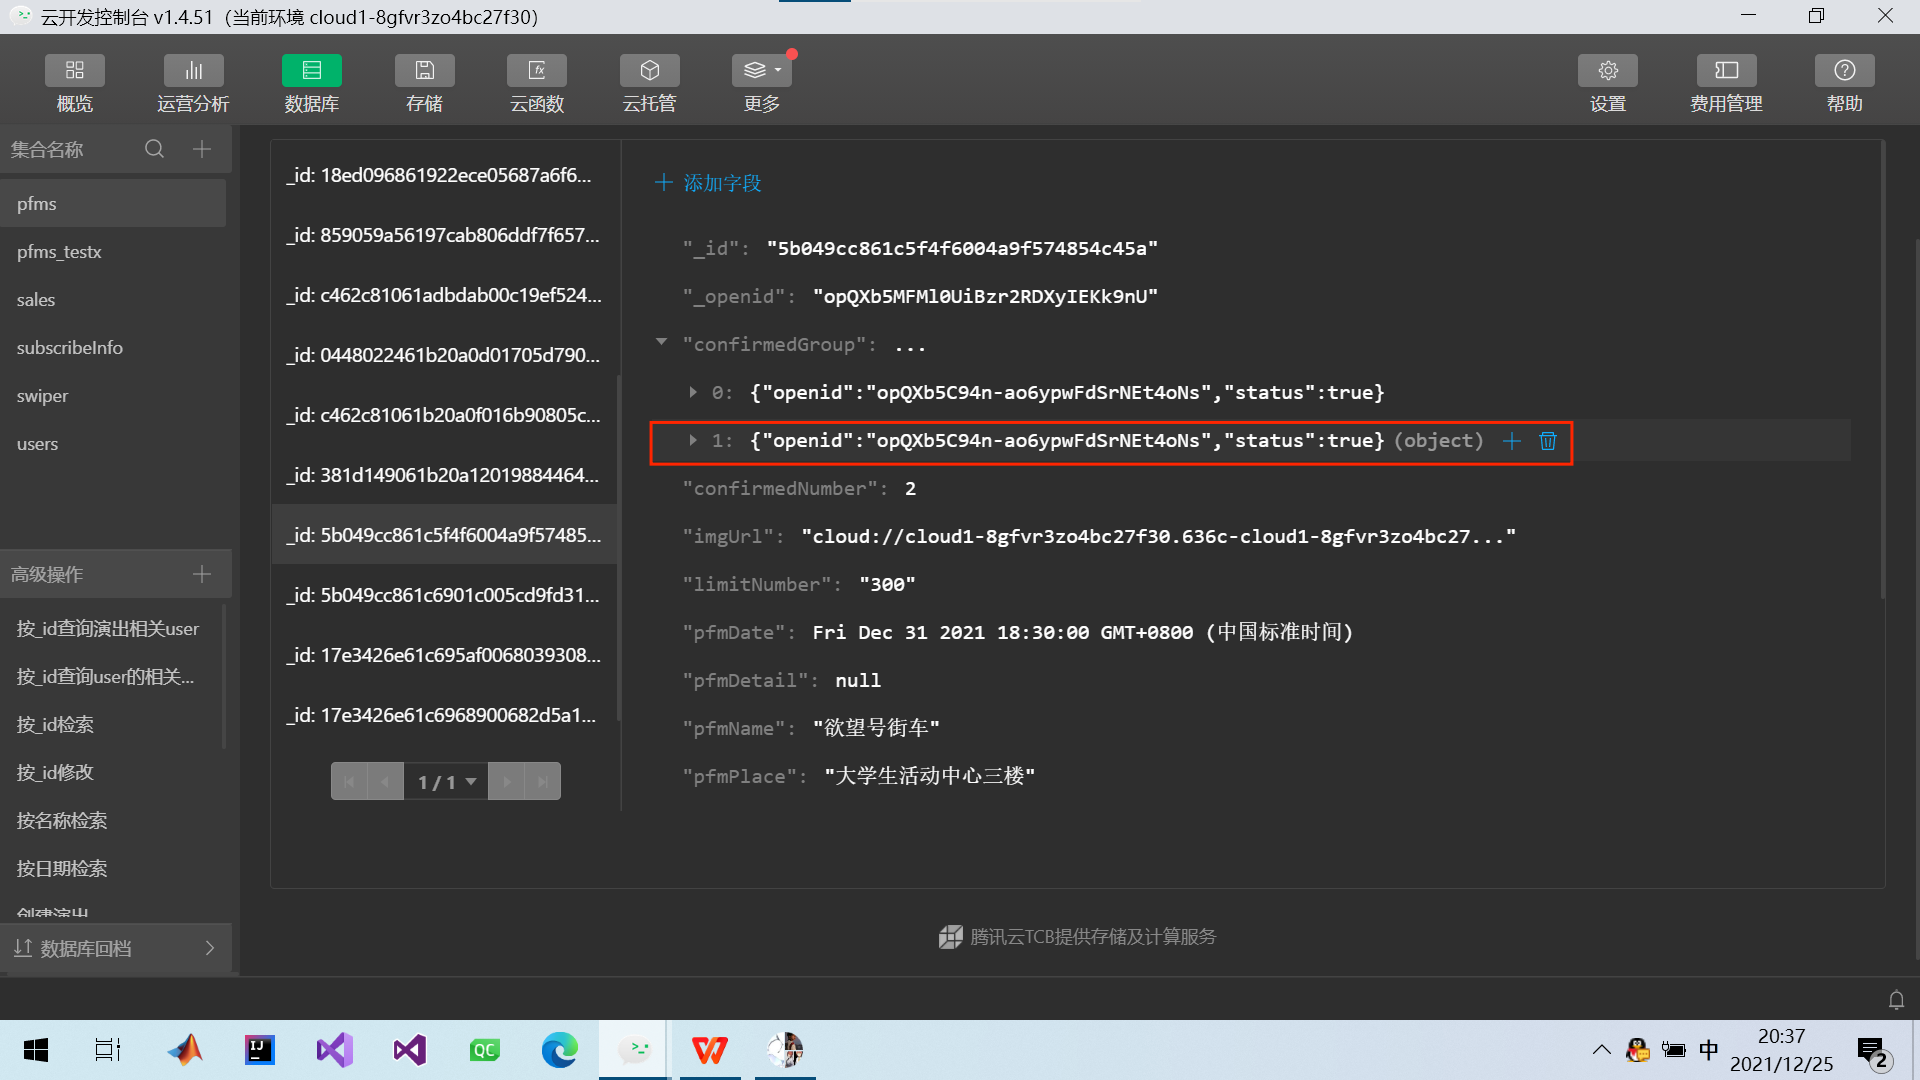
Task: Open the 1 / 1 page dropdown
Action: pyautogui.click(x=446, y=781)
